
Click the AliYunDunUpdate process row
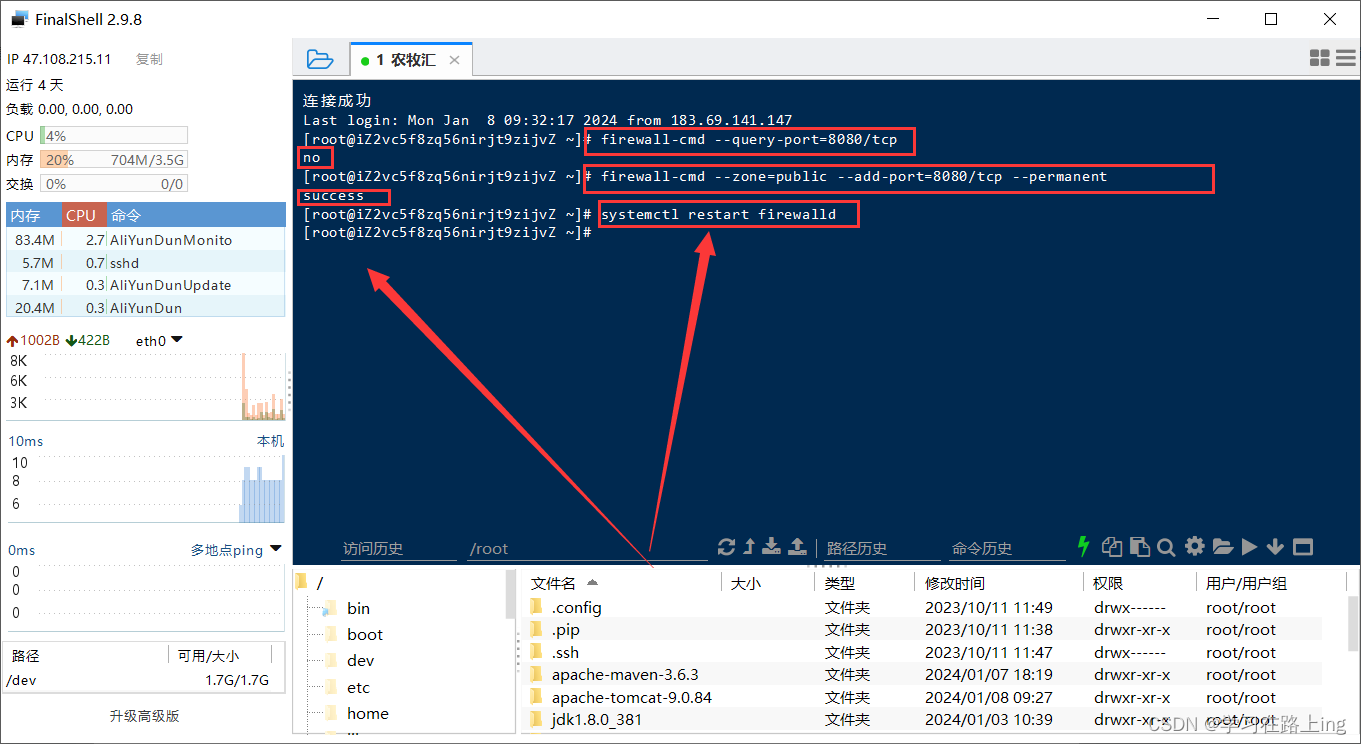pos(146,285)
